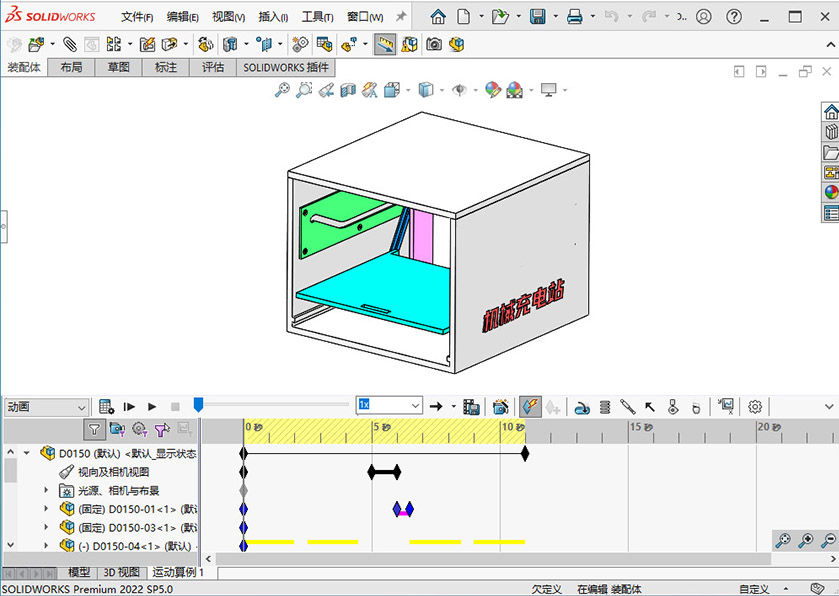The height and width of the screenshot is (596, 839).
Task: Open the 插入 menu
Action: click(x=273, y=17)
